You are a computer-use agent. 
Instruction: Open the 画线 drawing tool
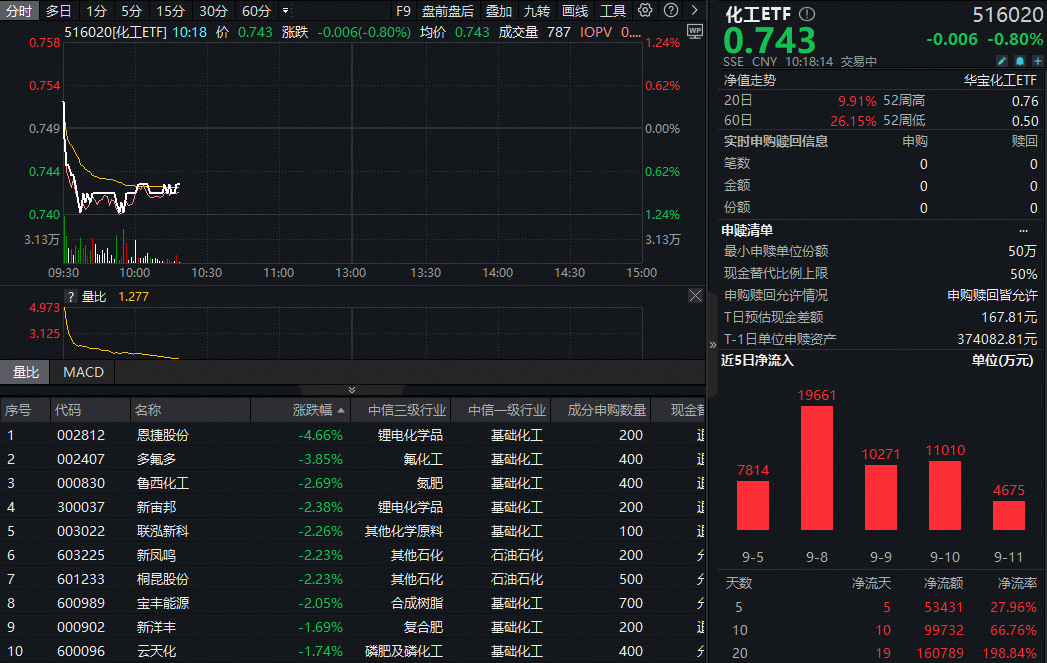[574, 10]
